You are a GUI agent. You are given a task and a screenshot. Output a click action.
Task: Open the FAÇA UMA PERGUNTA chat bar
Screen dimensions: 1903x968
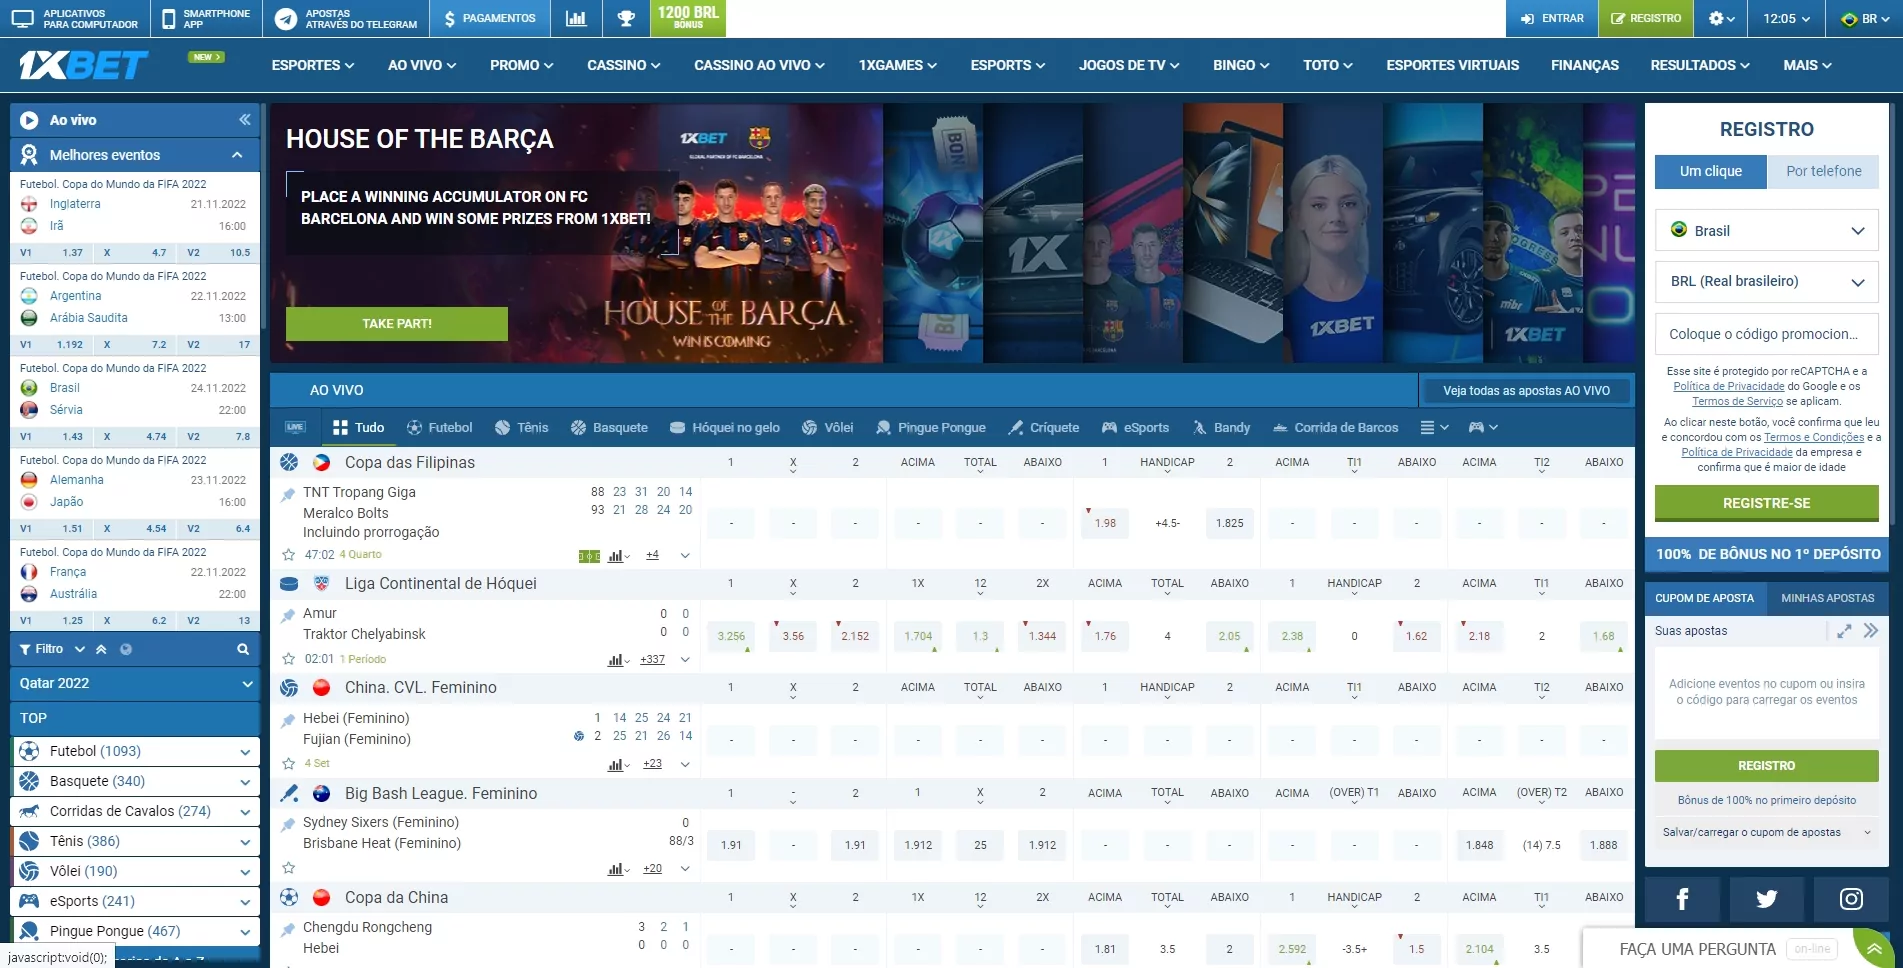pyautogui.click(x=1717, y=949)
